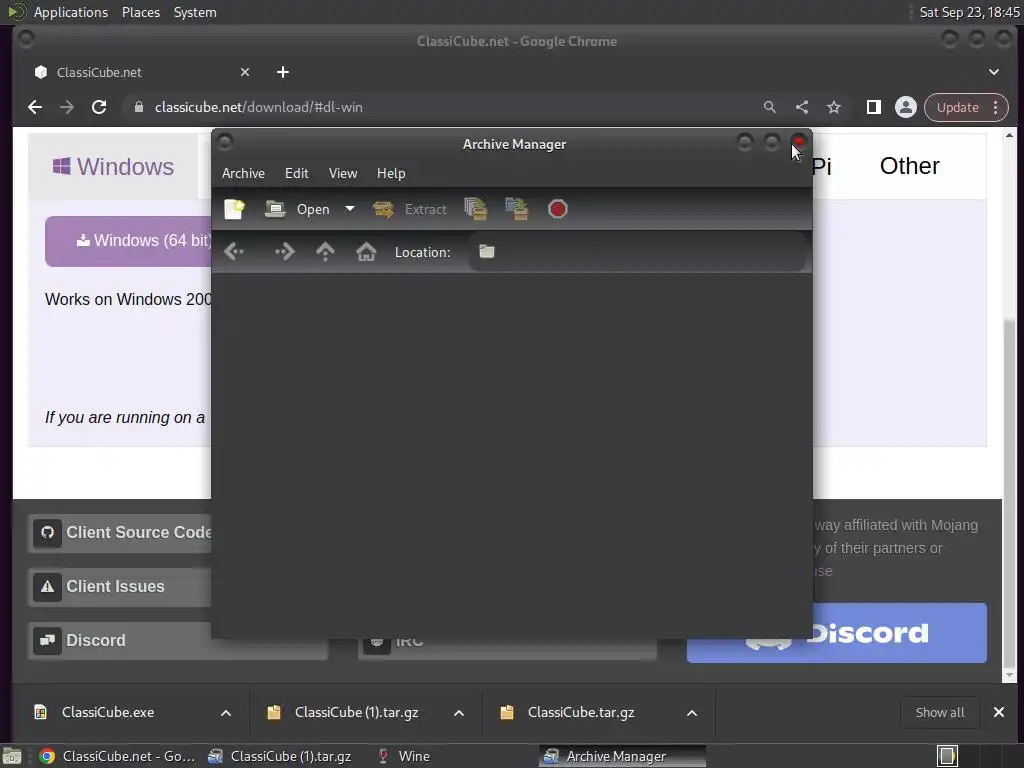The height and width of the screenshot is (768, 1024).
Task: Switch to the ClassiCube.net Chrome taskbar entry
Action: click(x=116, y=756)
